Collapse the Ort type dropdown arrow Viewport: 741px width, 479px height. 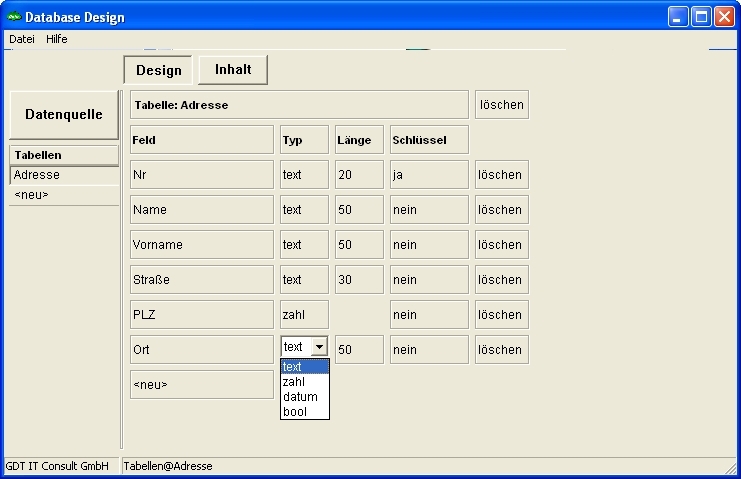(x=318, y=347)
